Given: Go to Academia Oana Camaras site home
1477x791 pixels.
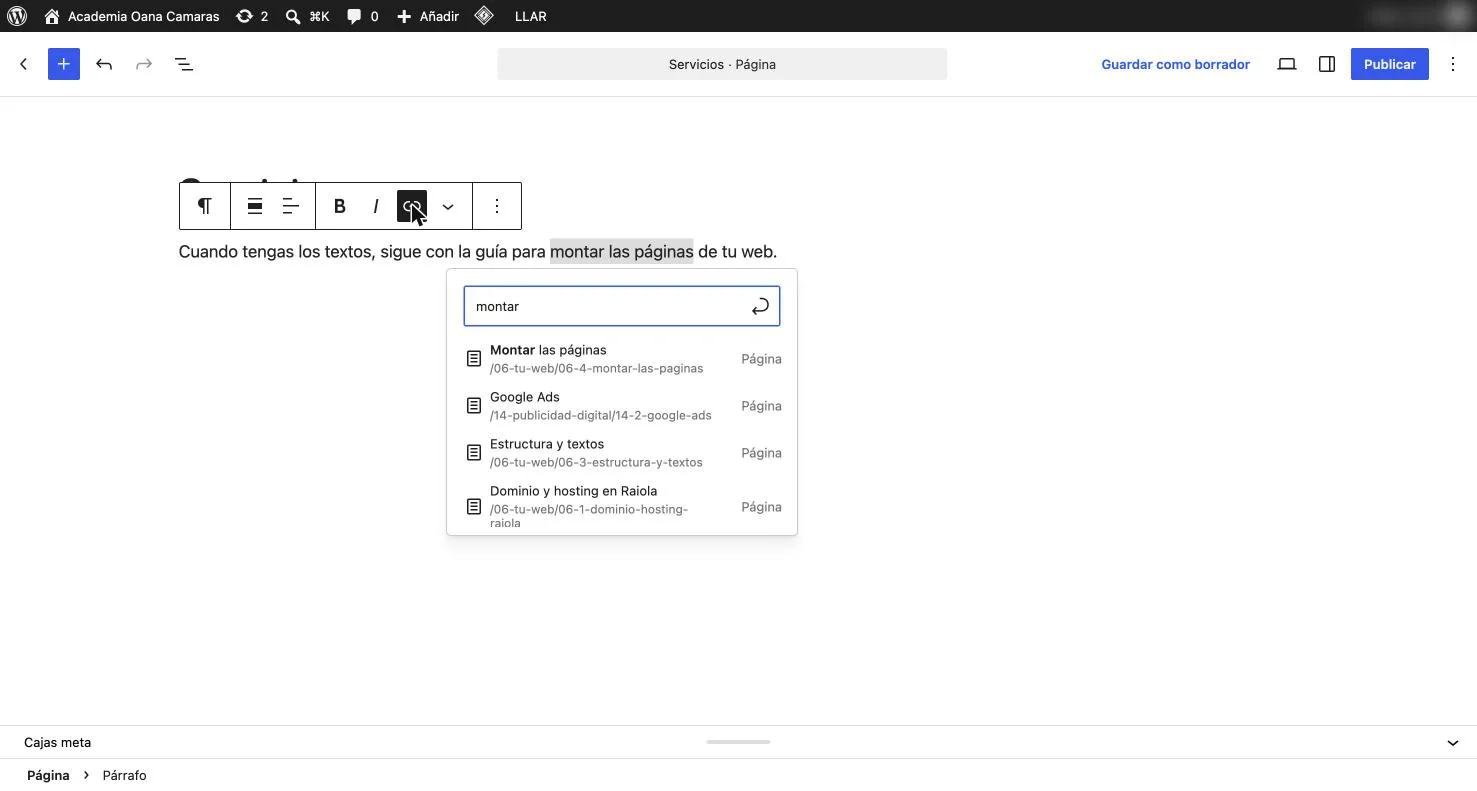Looking at the screenshot, I should click(132, 16).
